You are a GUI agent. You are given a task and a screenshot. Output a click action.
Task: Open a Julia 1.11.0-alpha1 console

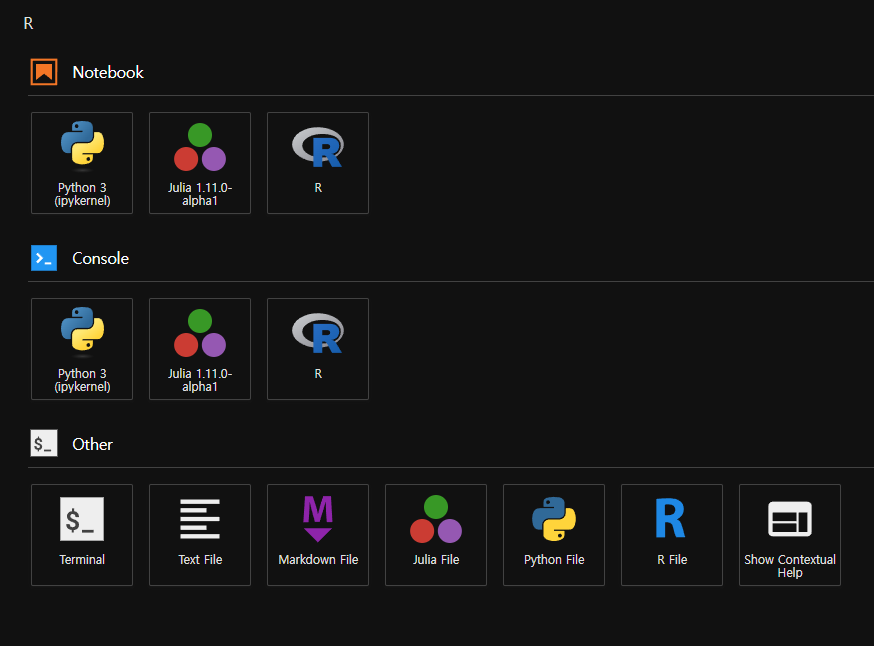[200, 349]
